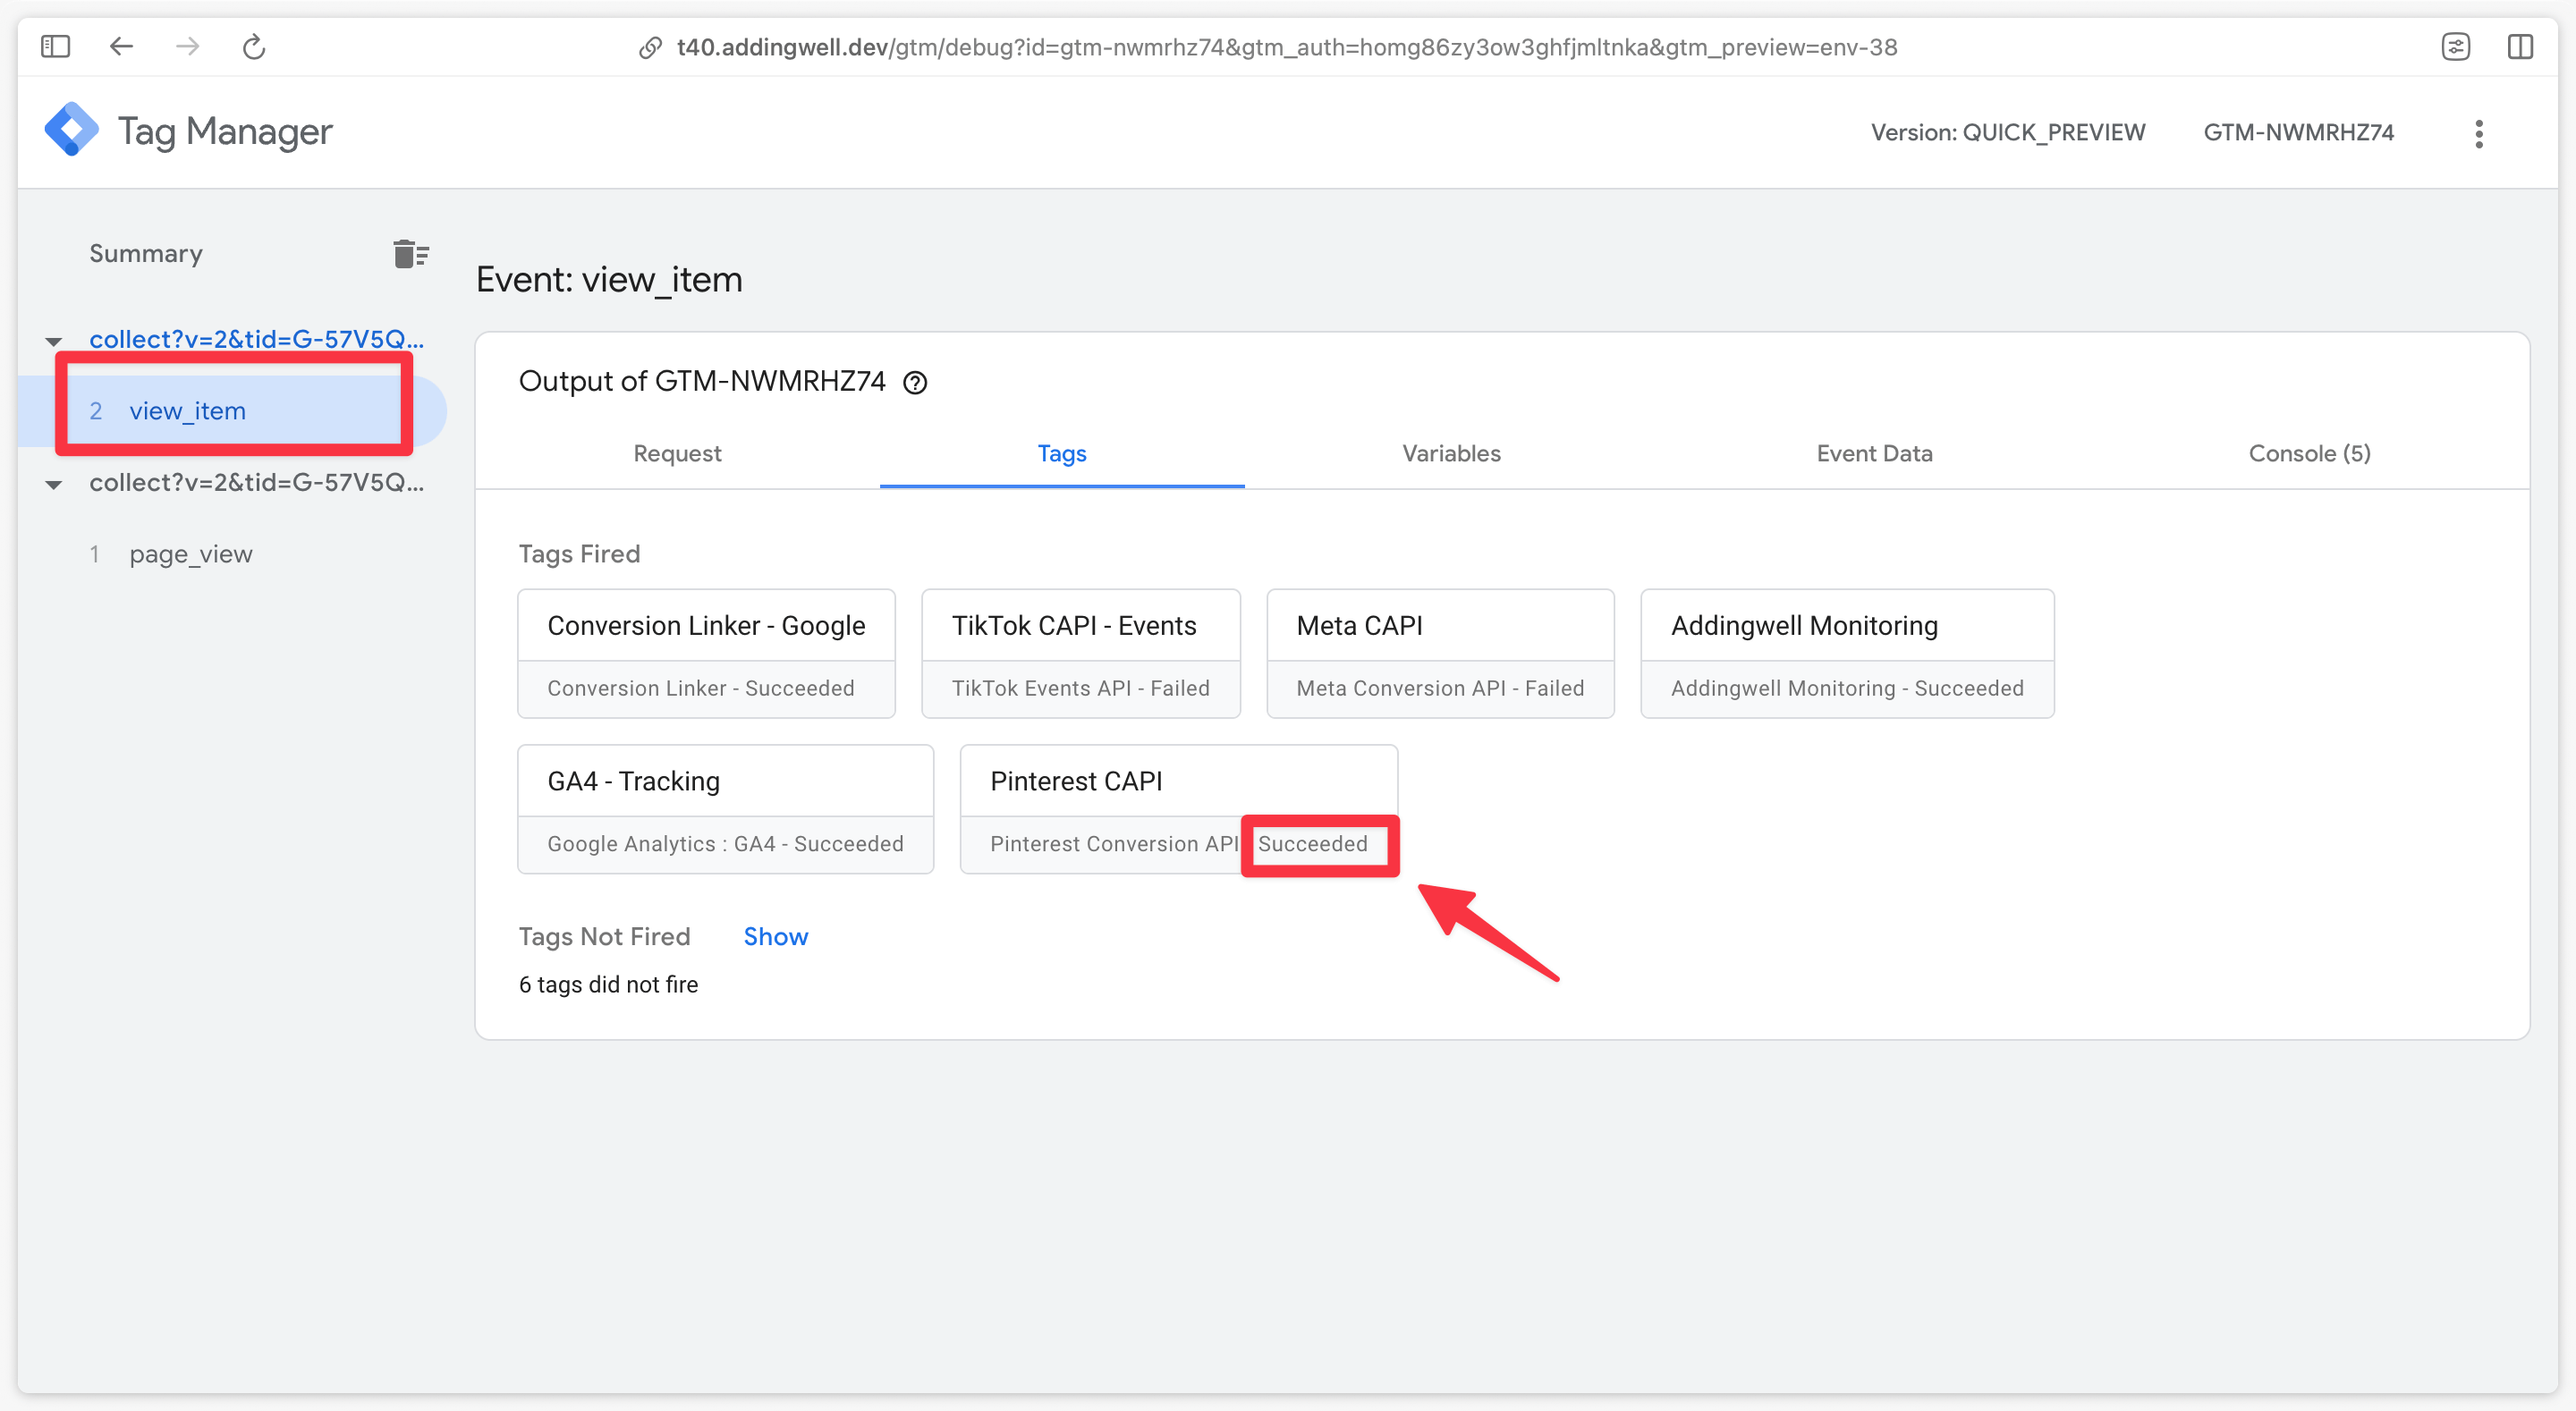This screenshot has height=1411, width=2576.
Task: Click the address bar URL
Action: 1286,47
